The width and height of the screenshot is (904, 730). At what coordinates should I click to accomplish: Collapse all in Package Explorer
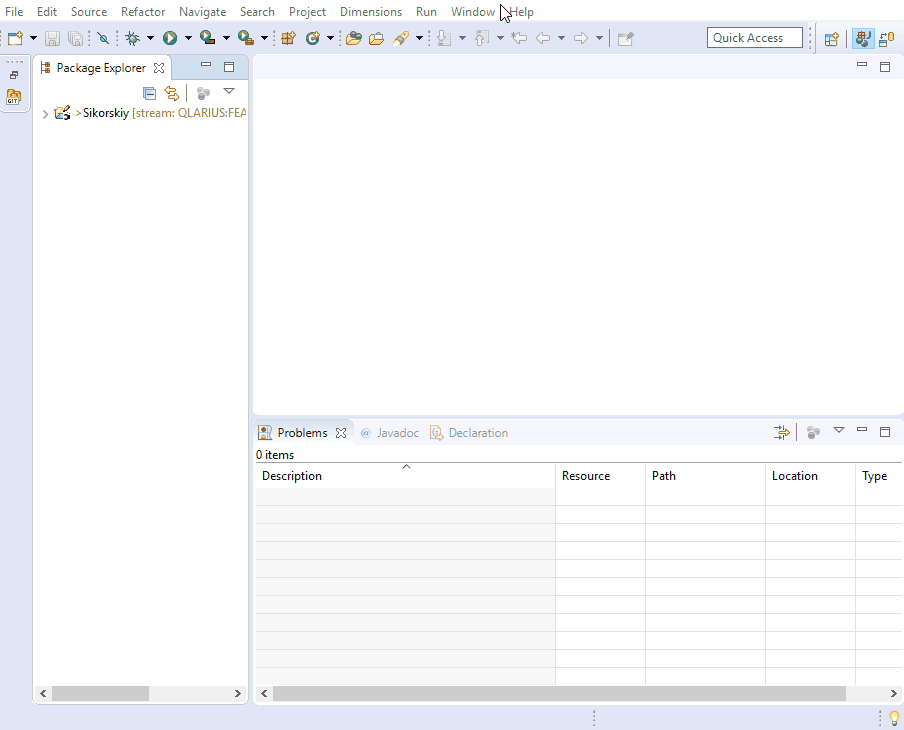[149, 93]
